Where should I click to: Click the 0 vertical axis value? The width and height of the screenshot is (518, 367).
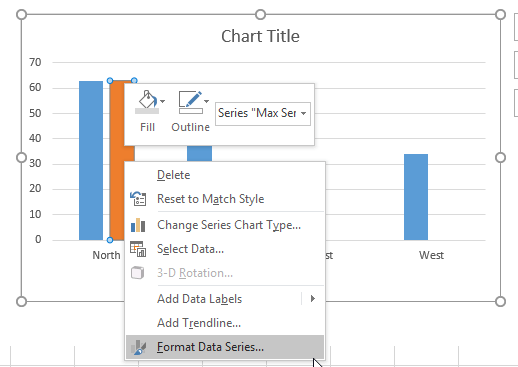point(38,239)
